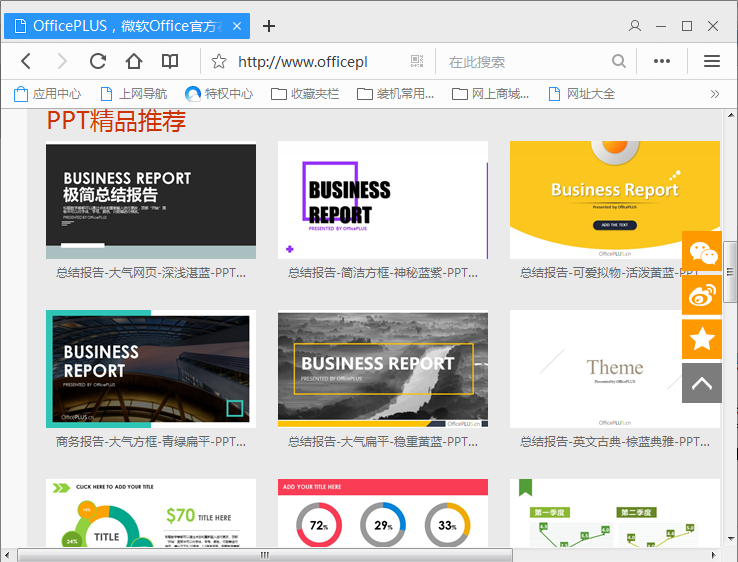Viewport: 738px width, 562px height.
Task: Open the 网上商城 bookmark folder
Action: (490, 94)
